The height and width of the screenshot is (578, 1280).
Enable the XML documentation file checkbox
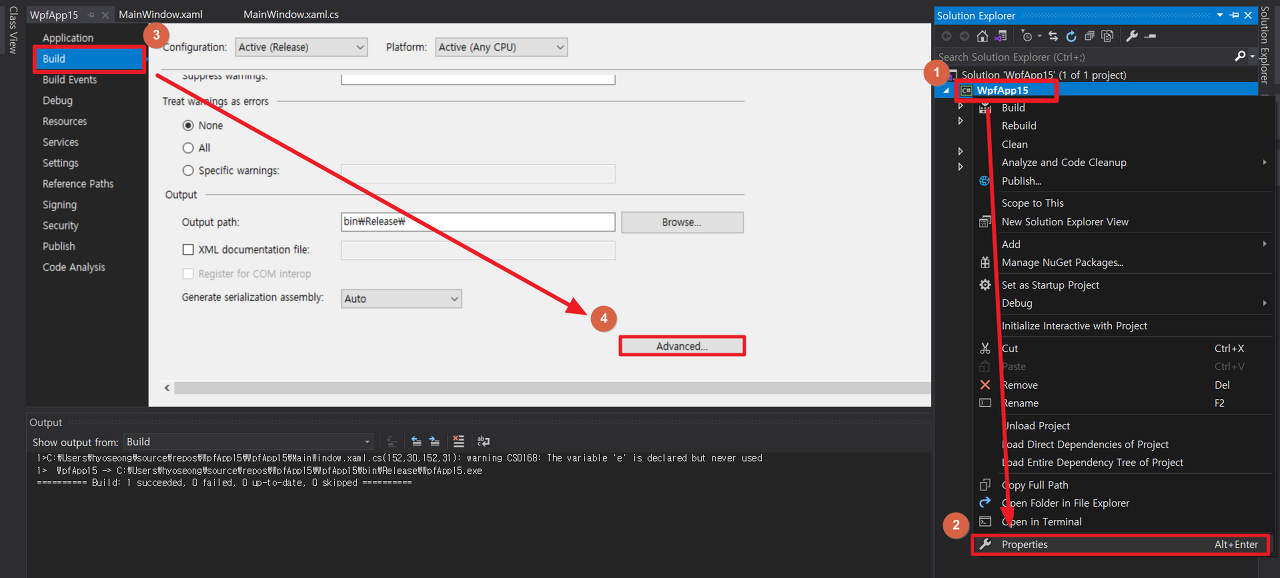(188, 250)
